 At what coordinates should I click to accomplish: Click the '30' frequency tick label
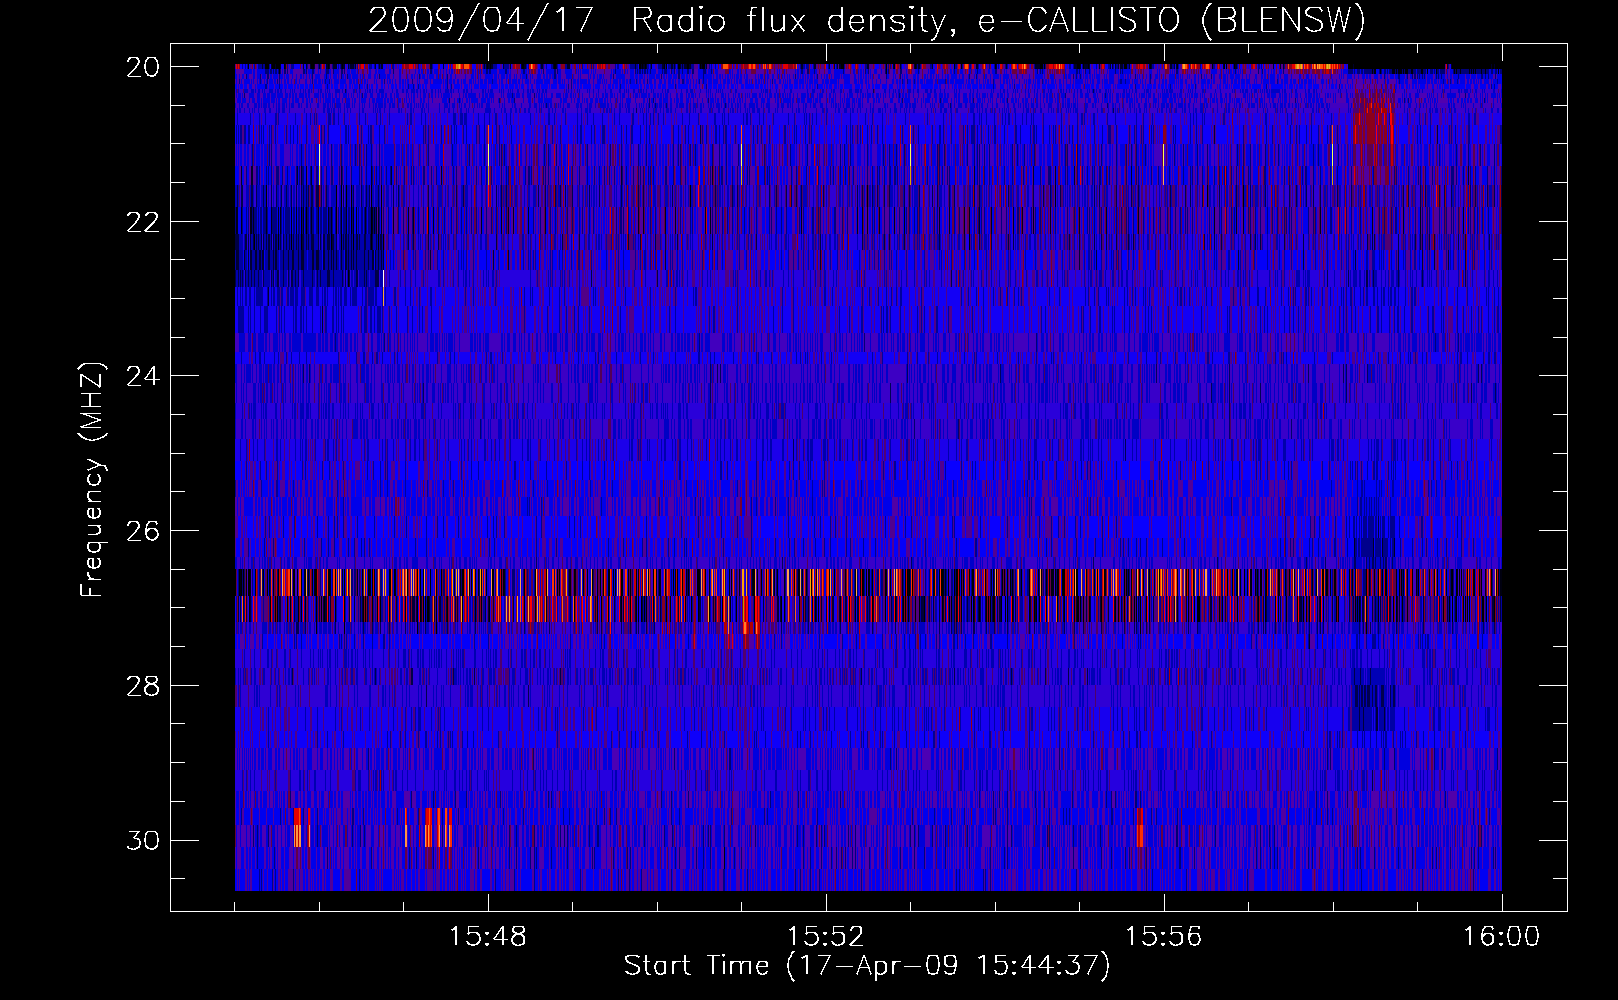(143, 840)
